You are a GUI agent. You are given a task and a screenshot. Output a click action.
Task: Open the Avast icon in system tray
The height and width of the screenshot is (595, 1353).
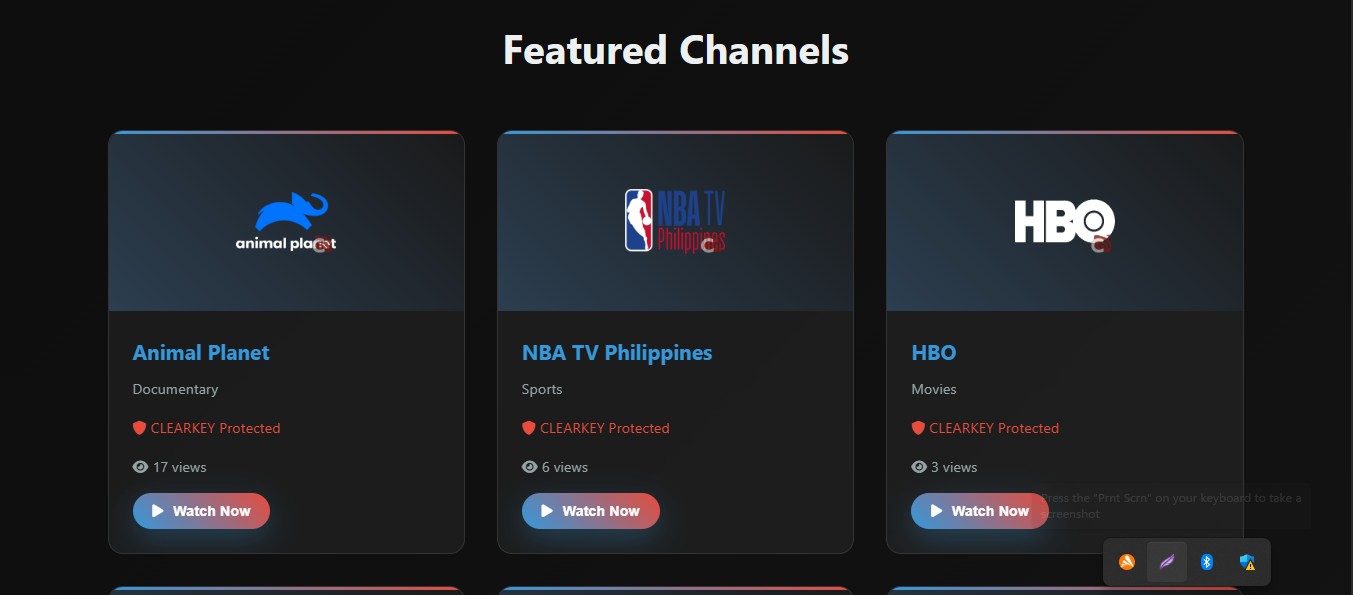click(x=1127, y=562)
